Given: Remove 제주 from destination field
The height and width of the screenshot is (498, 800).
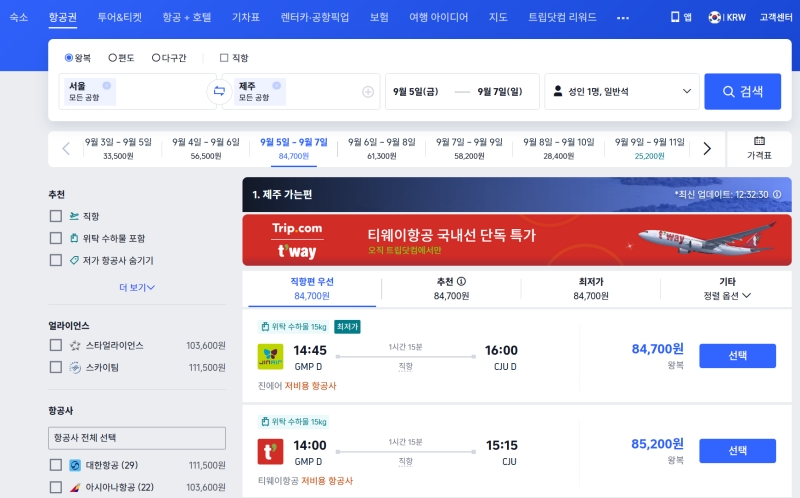Looking at the screenshot, I should [277, 85].
